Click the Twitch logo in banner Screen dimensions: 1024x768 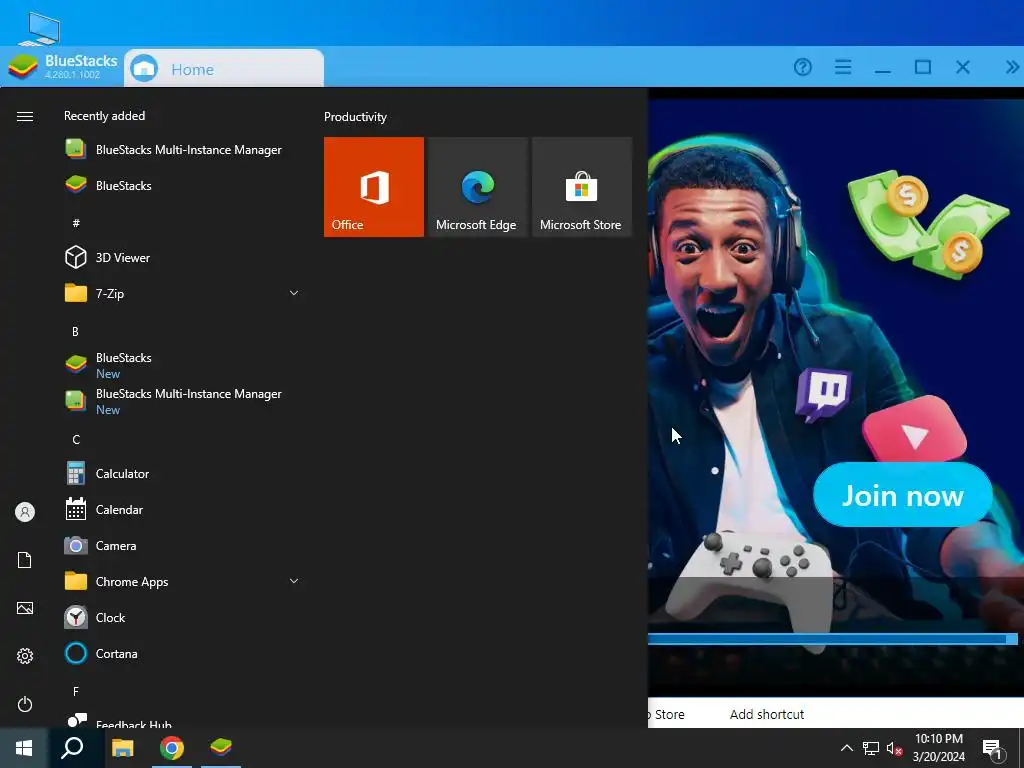[824, 395]
